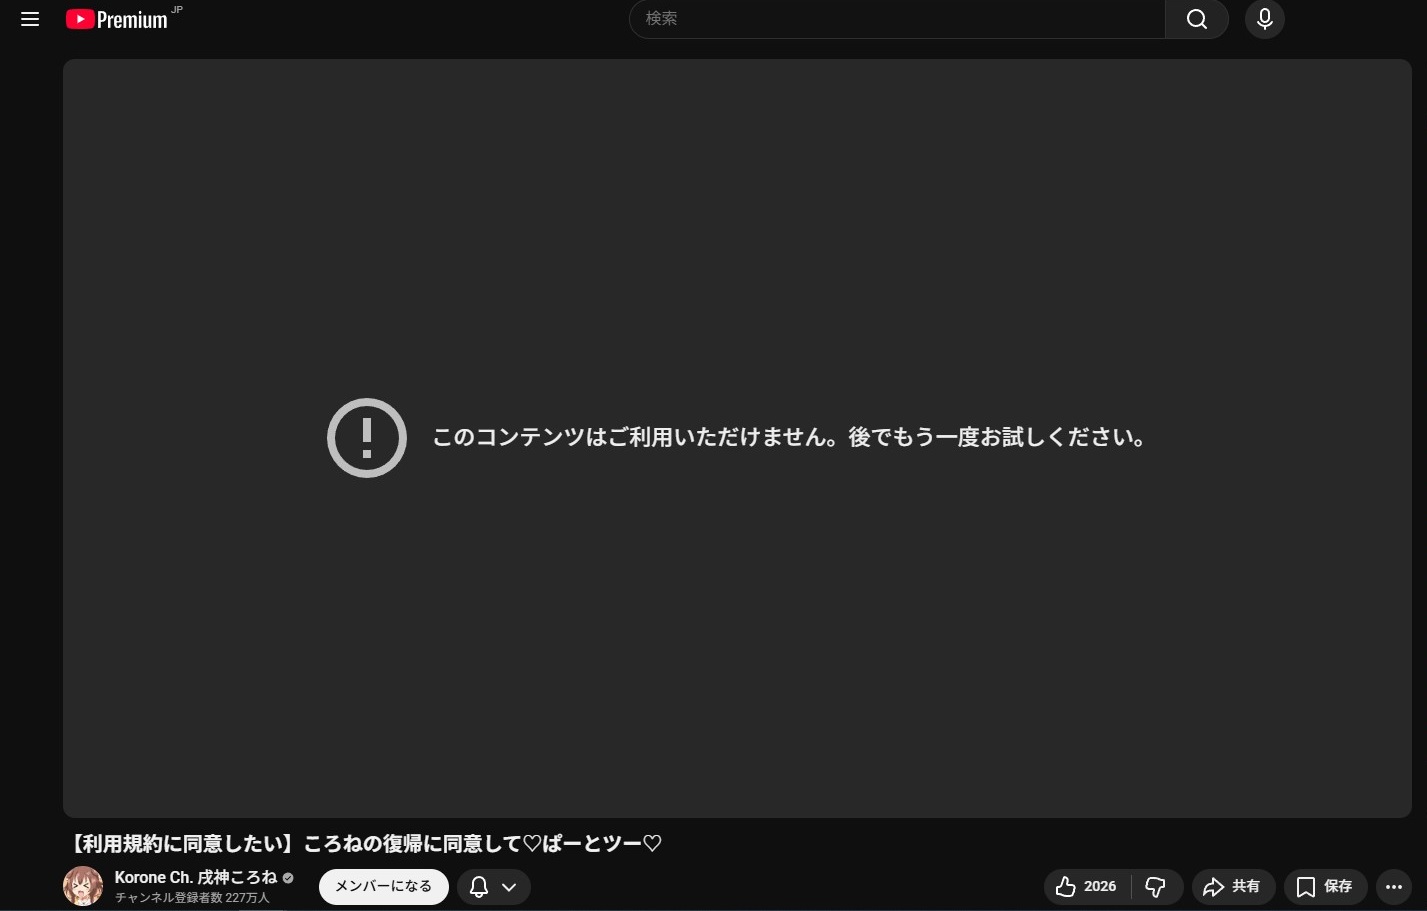
Task: Save video using 保存 button
Action: [1324, 887]
